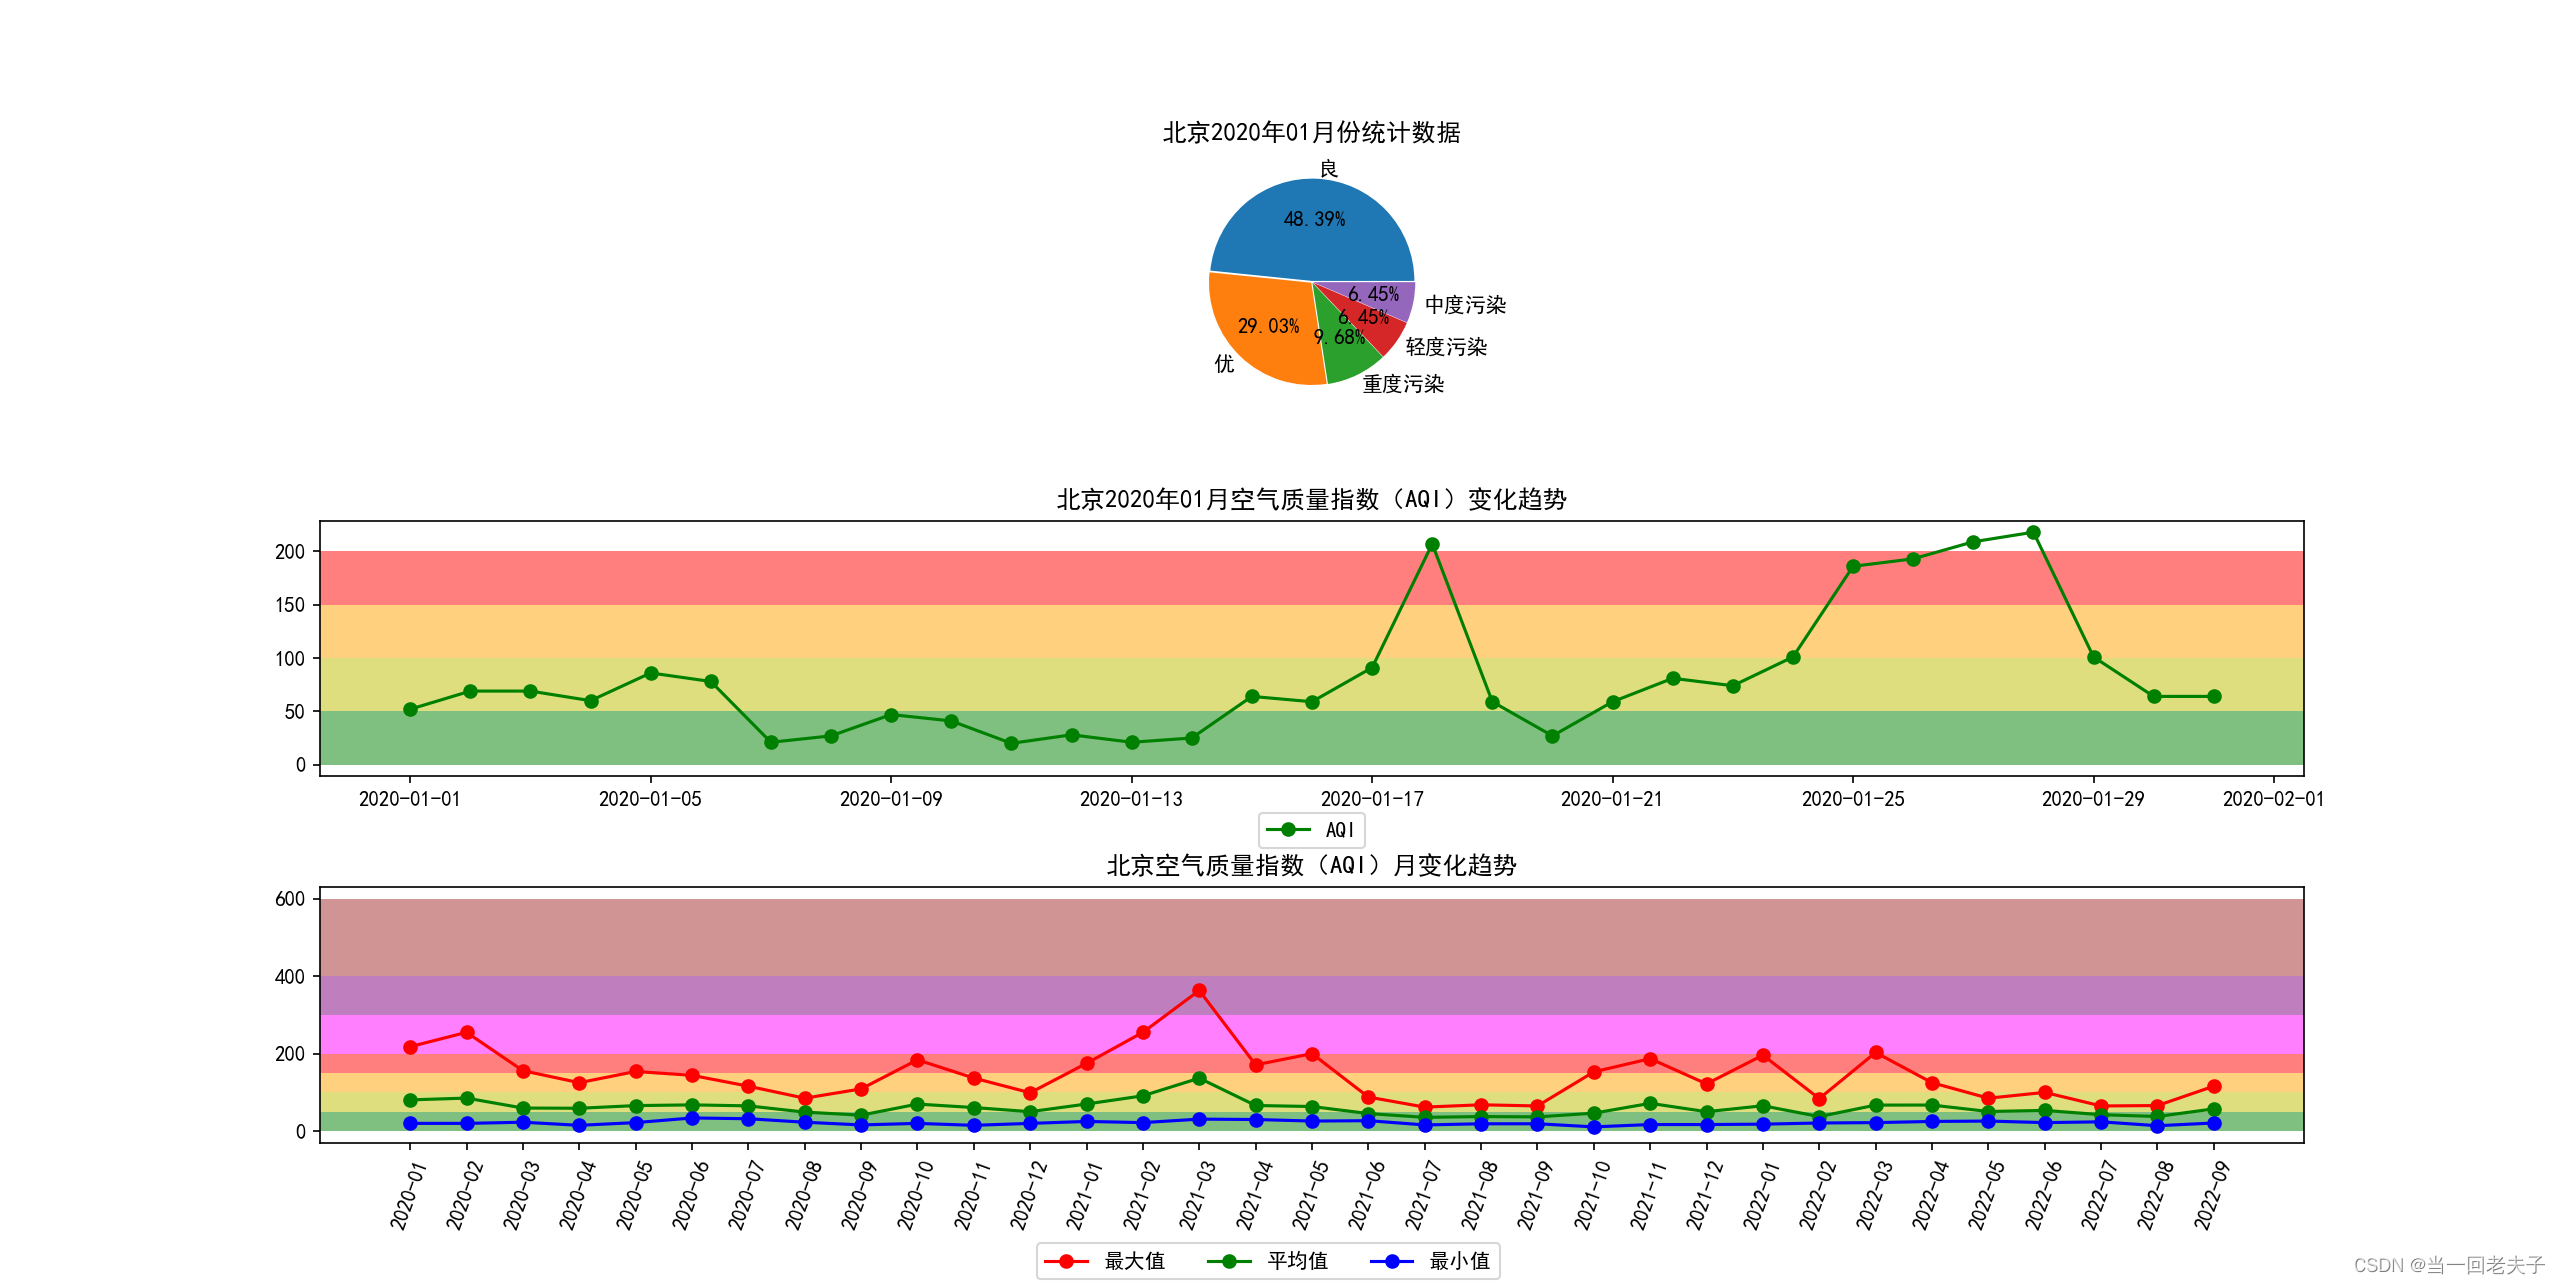This screenshot has height=1284, width=2560.
Task: Toggle 最大值 series visibility in legend
Action: coord(1067,1262)
